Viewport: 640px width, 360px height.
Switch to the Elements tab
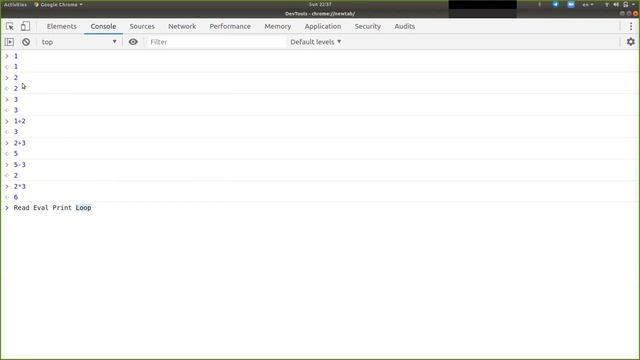[62, 26]
